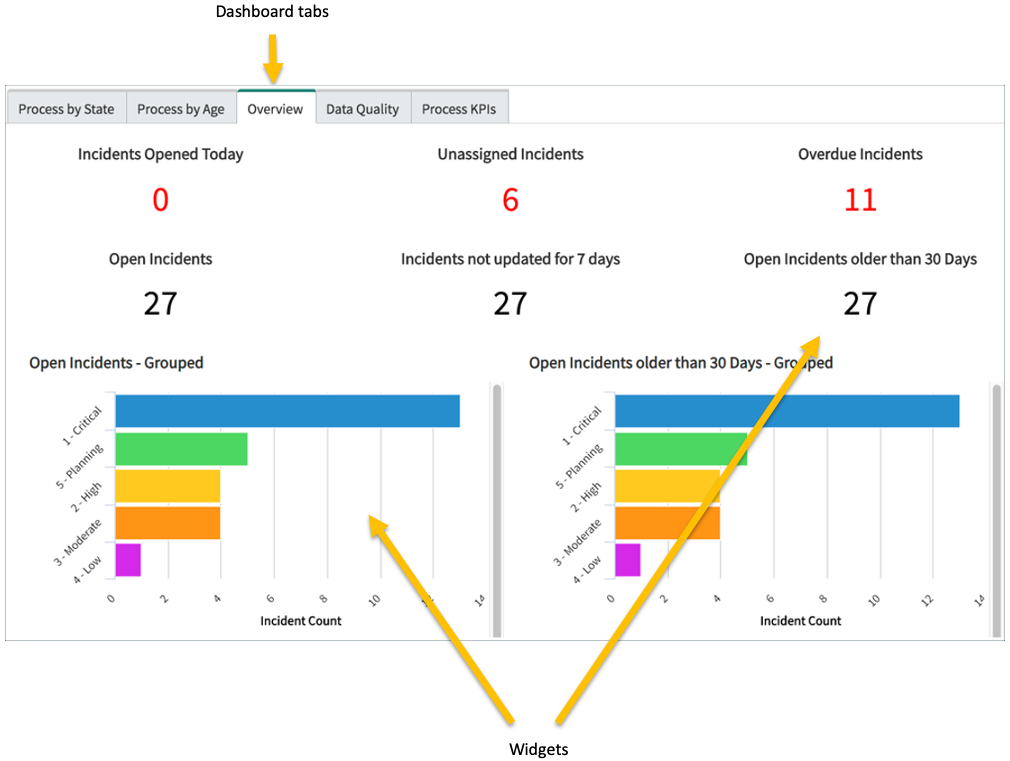Click the Open Incidents count of 27
1010x761 pixels.
(160, 303)
